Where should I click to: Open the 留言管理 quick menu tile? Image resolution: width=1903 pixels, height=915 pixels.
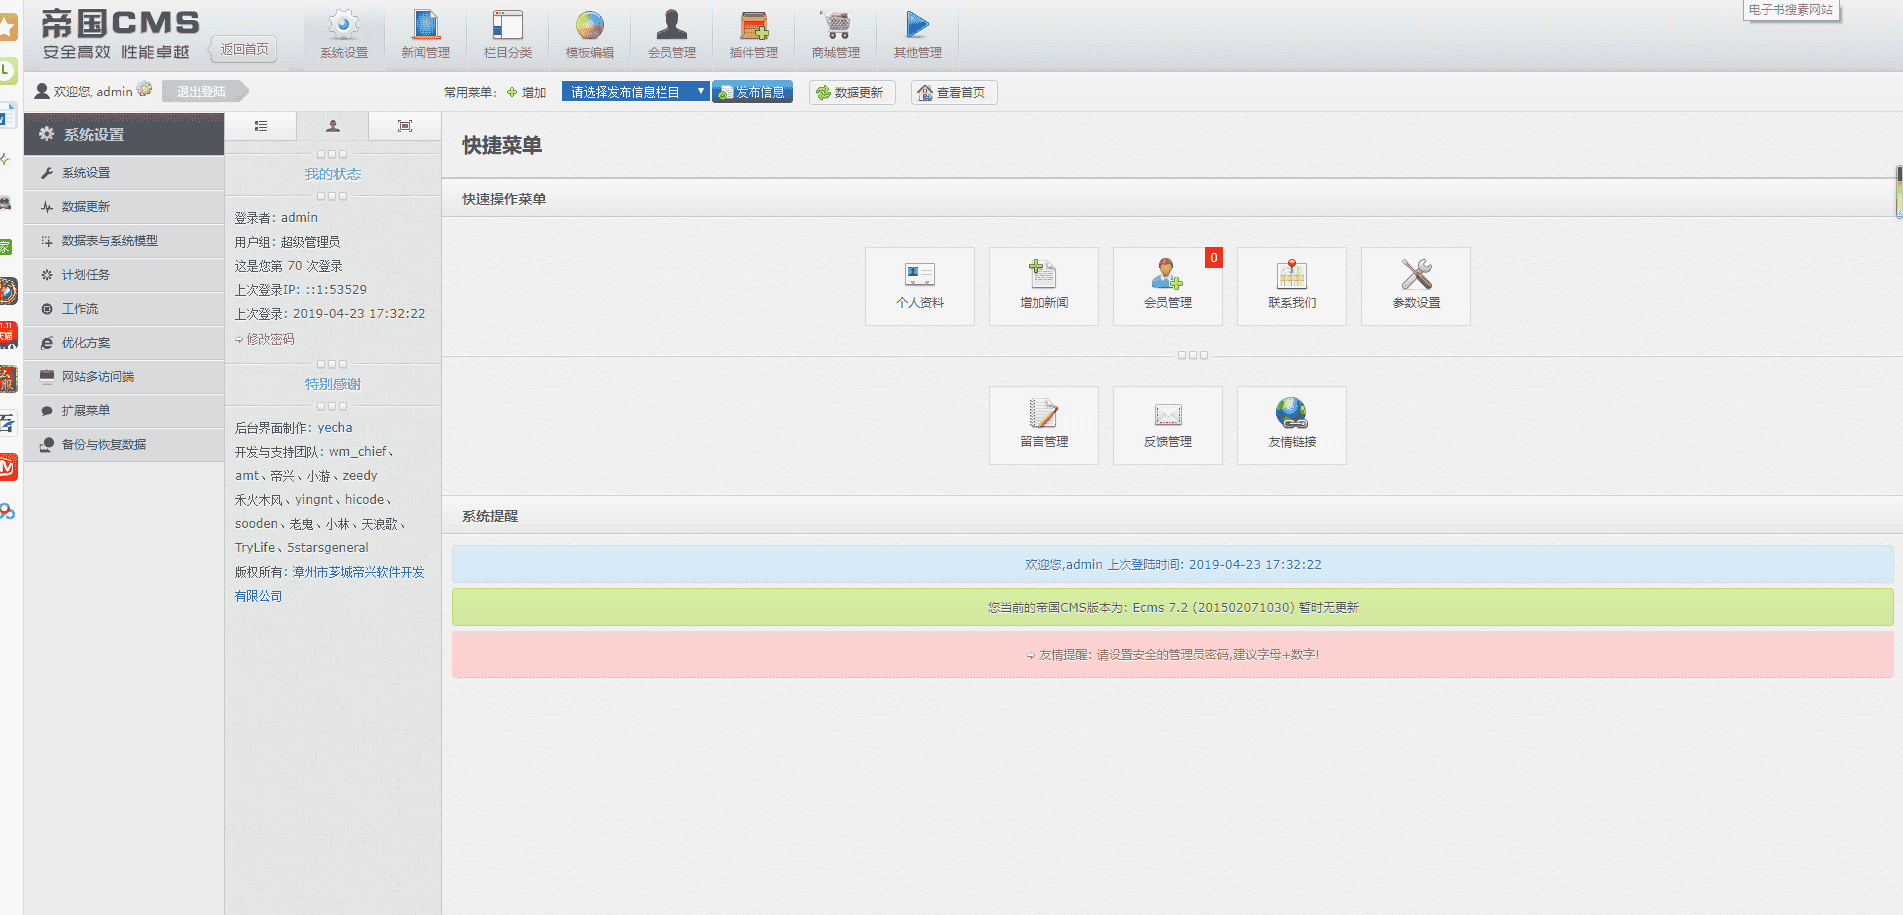pos(1044,425)
